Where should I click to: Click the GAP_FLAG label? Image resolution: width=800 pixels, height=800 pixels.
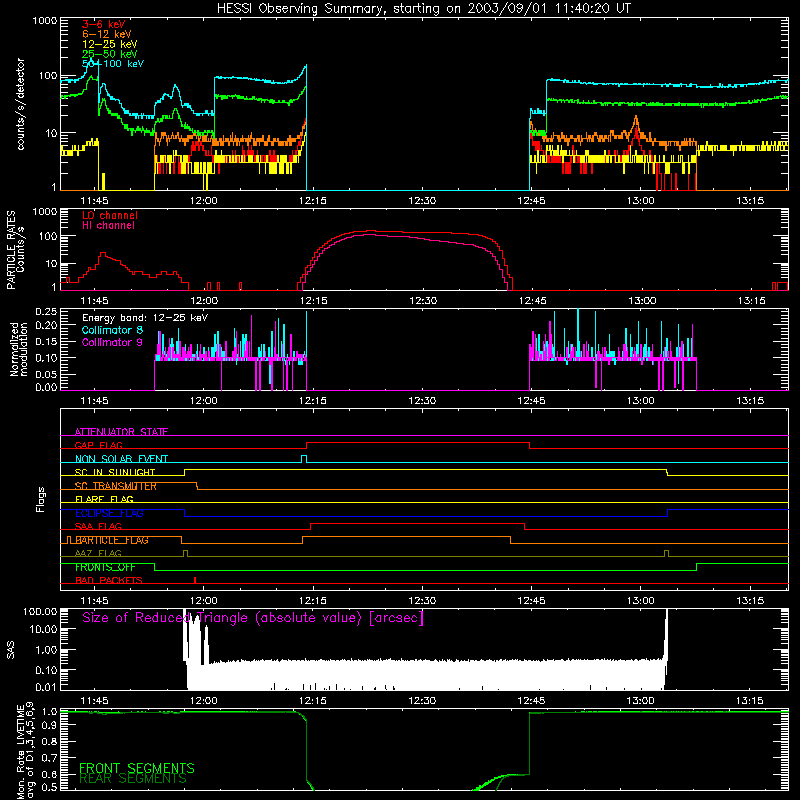click(x=98, y=445)
